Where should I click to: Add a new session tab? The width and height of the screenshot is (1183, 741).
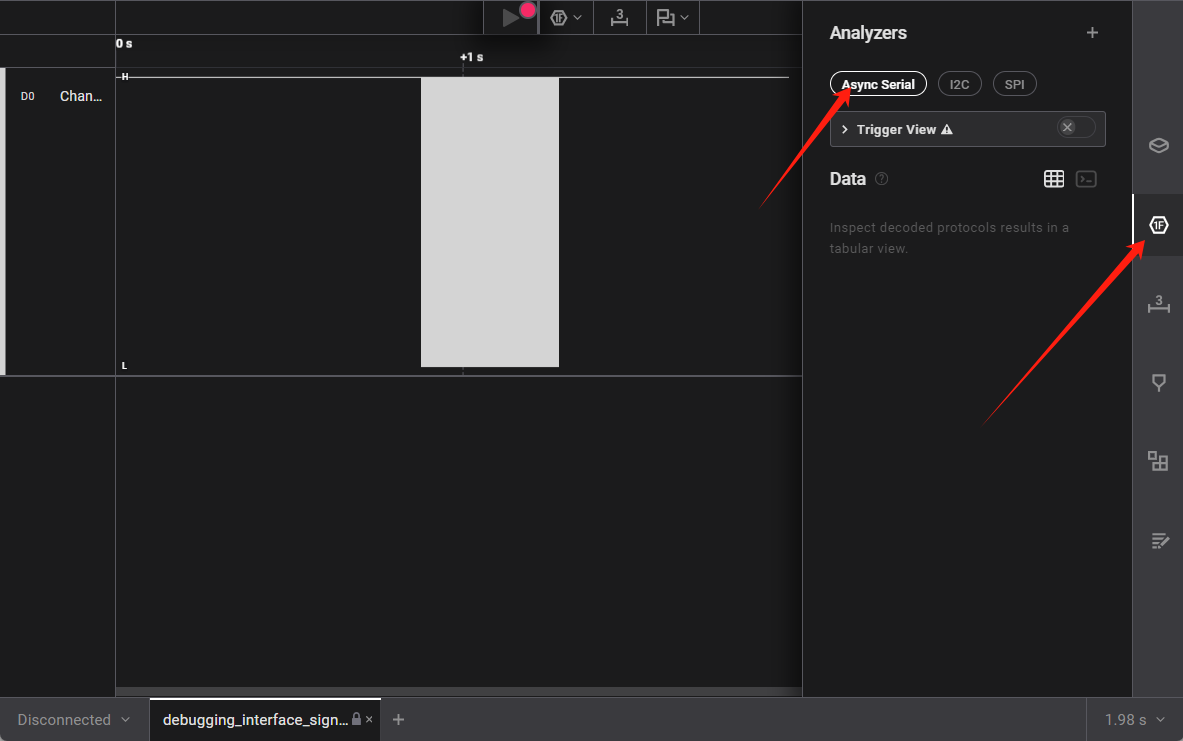pos(398,720)
